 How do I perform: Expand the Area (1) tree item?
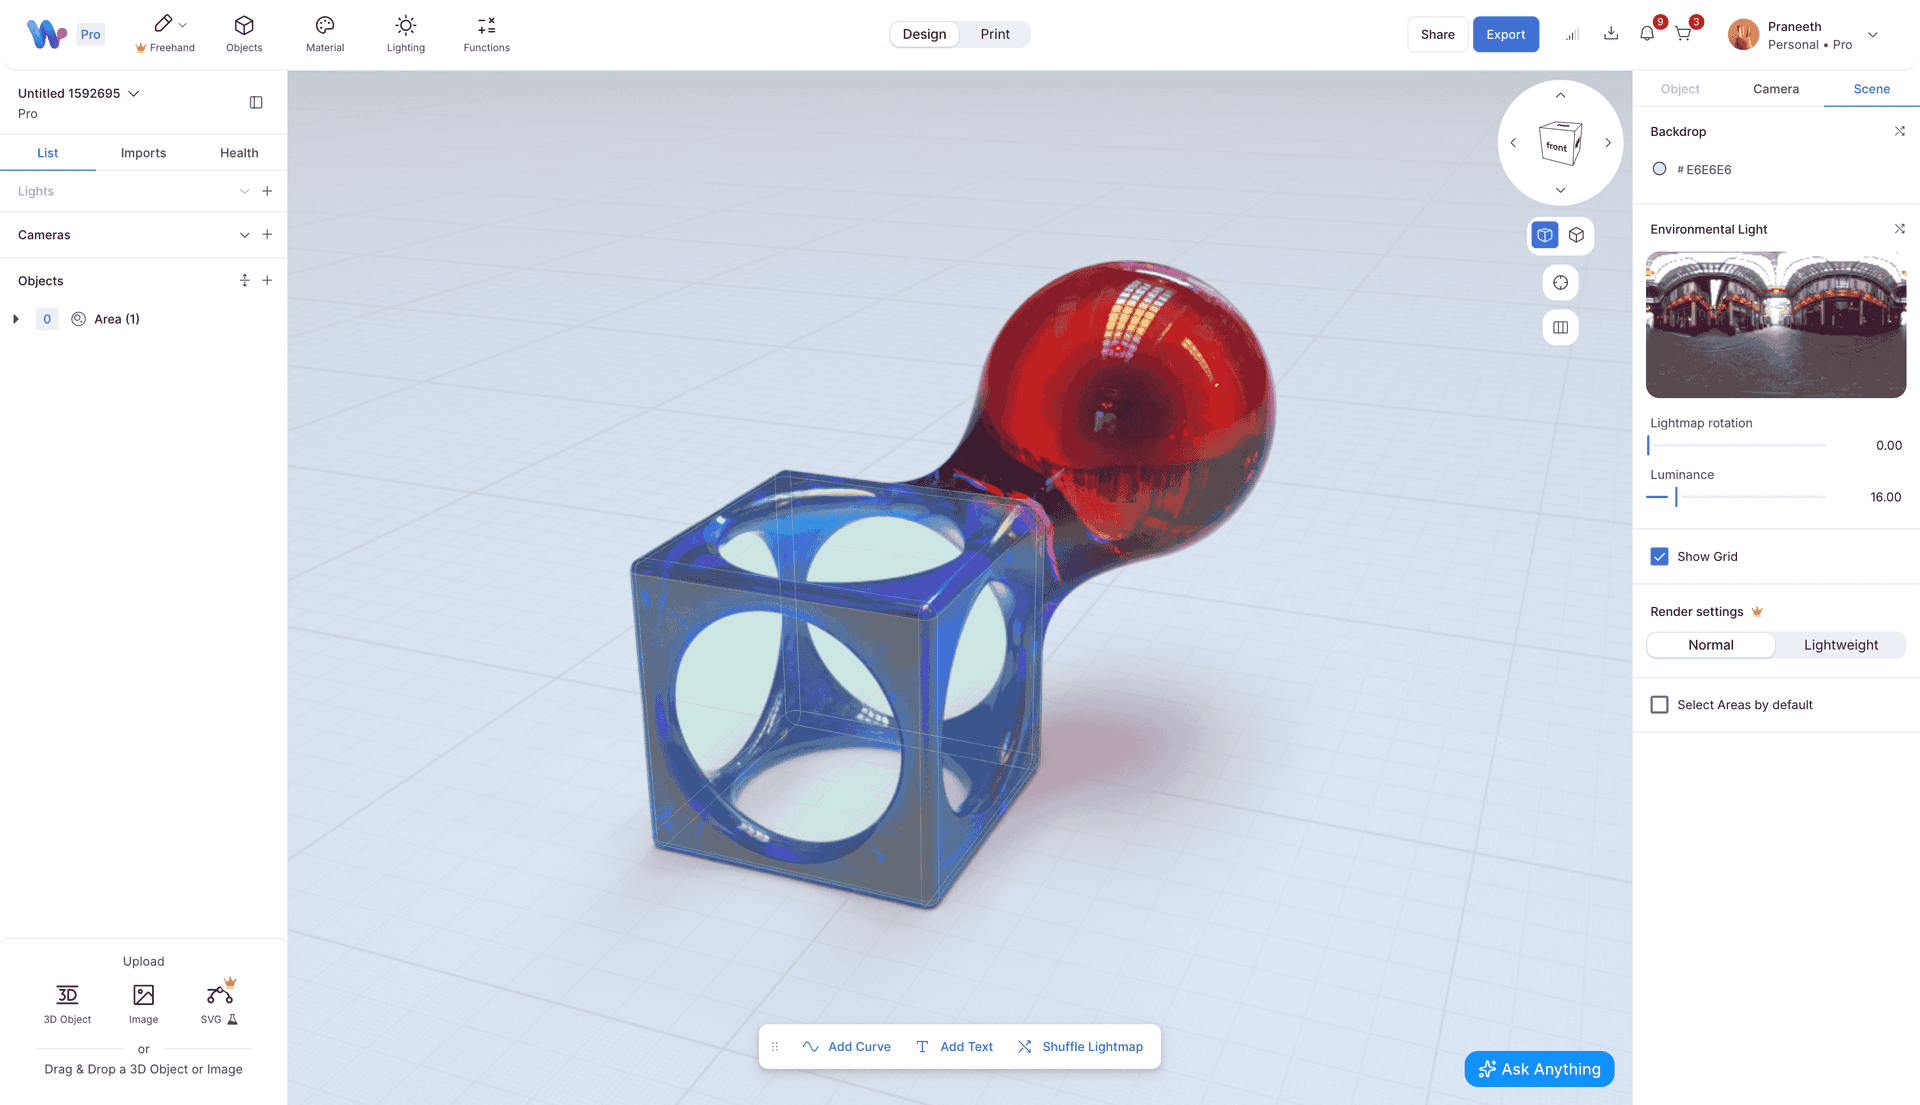coord(16,319)
